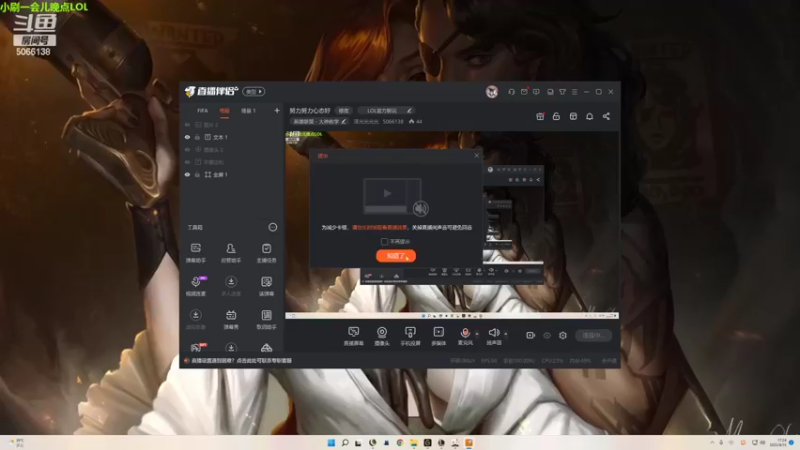Click the room lock icon at top right

point(556,116)
